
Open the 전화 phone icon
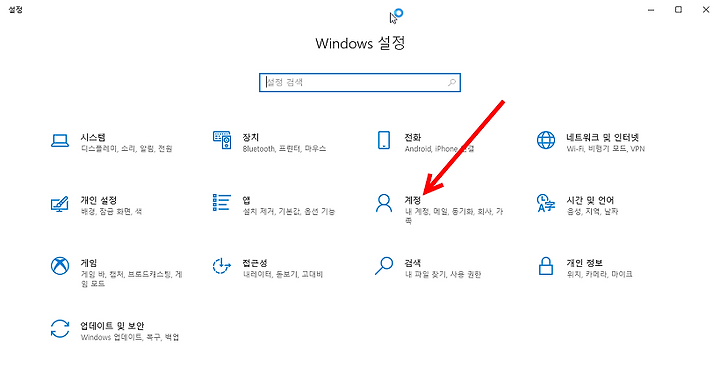coord(383,140)
